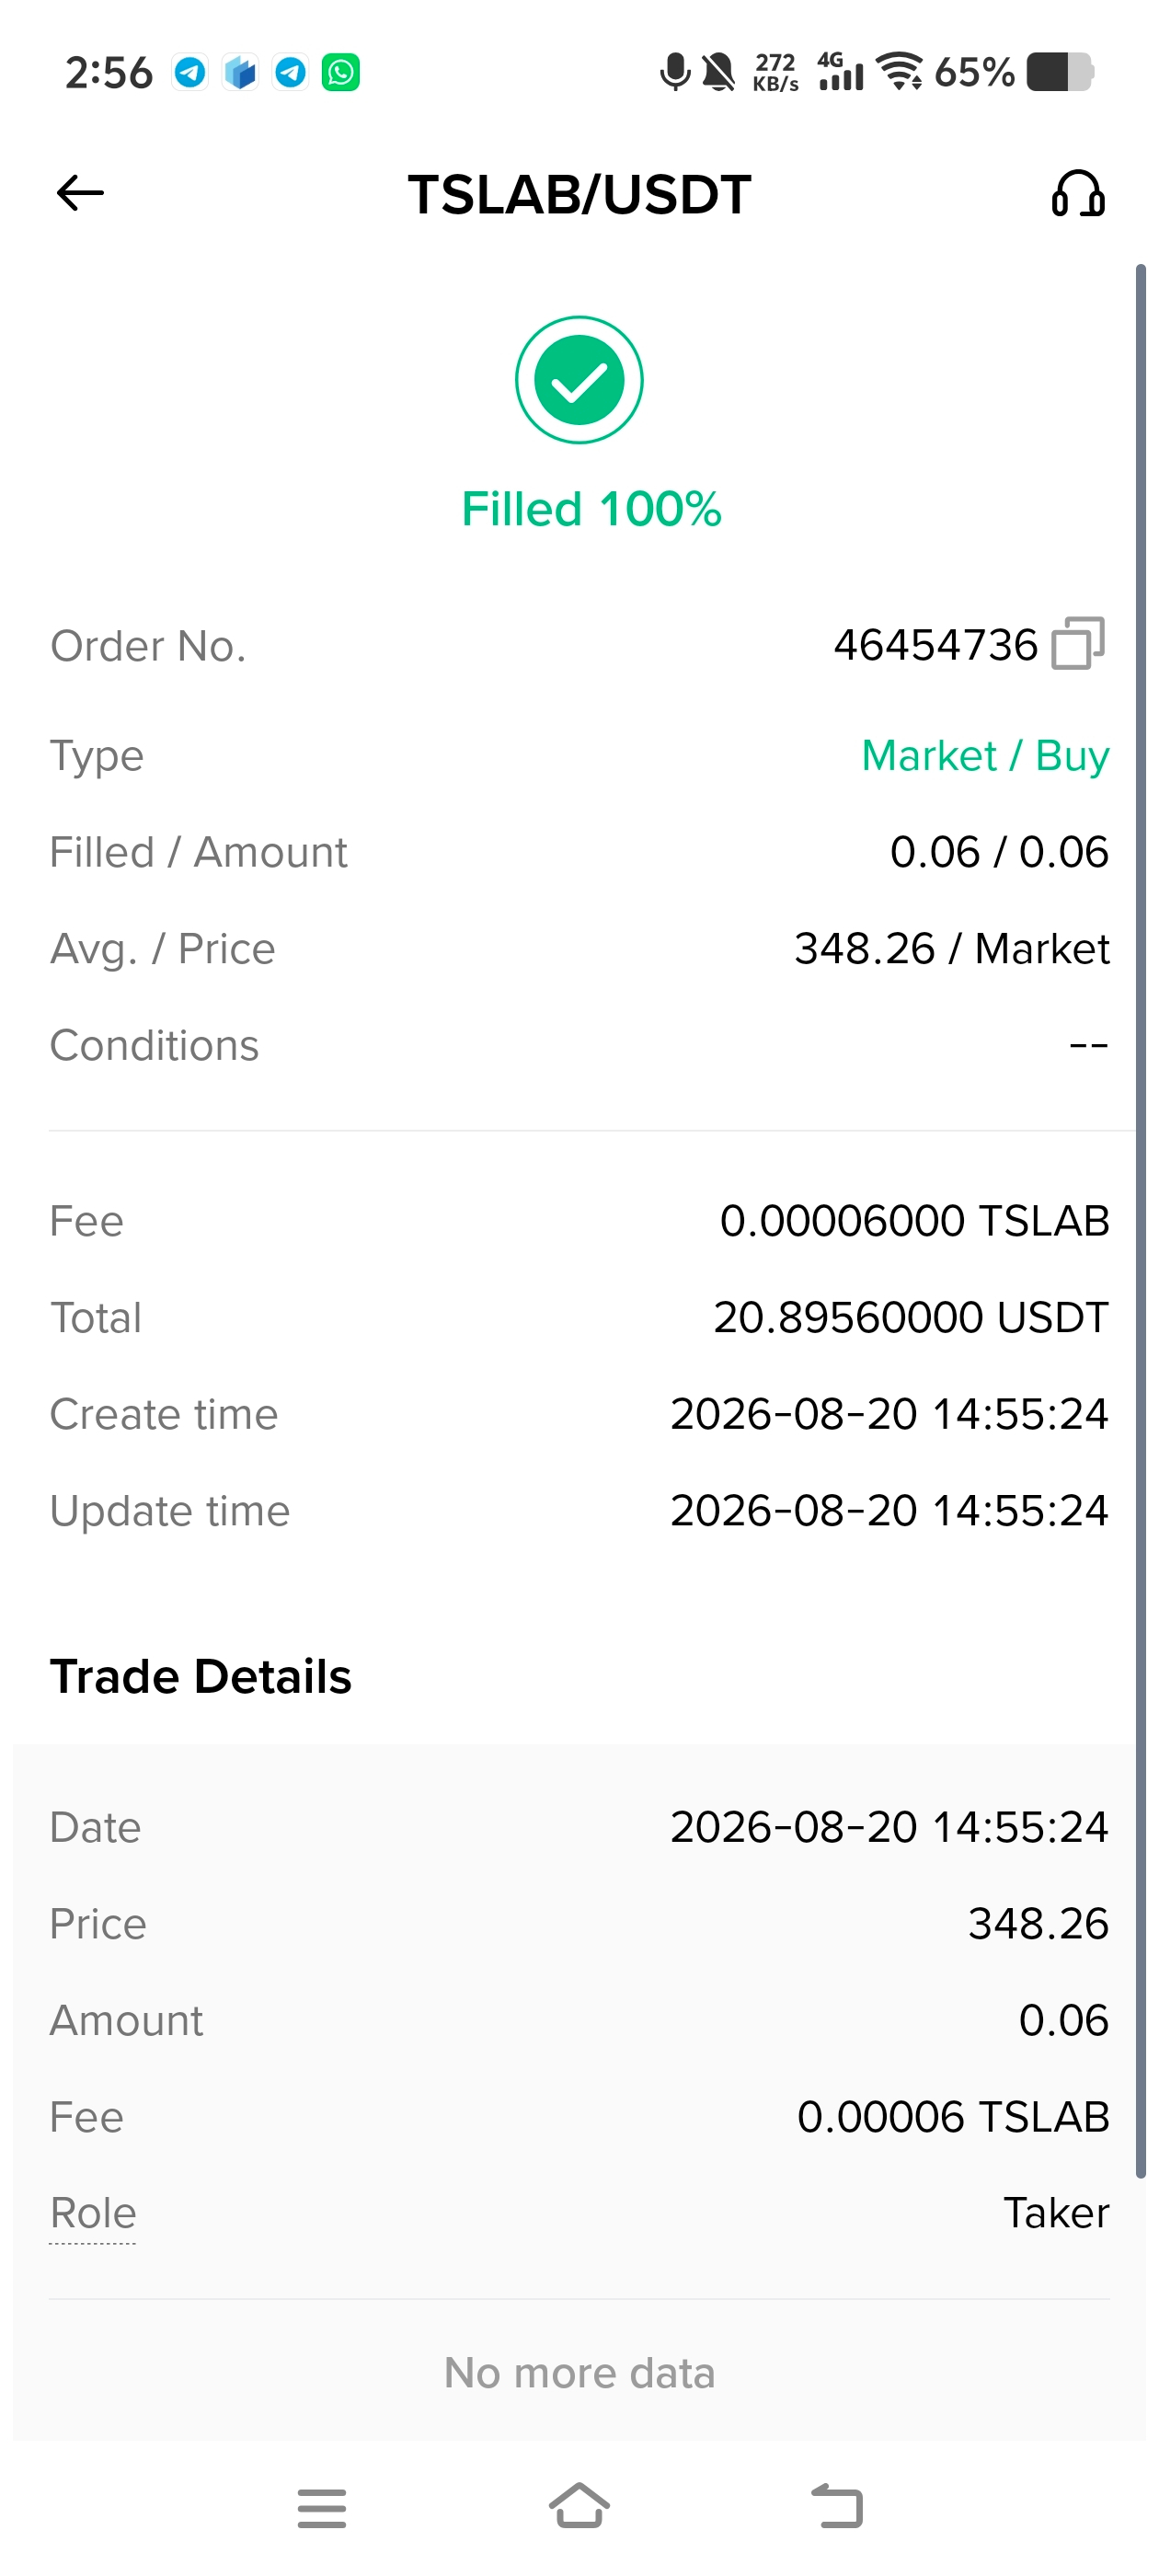Tap the battery status icon
The height and width of the screenshot is (2576, 1159).
tap(1061, 72)
